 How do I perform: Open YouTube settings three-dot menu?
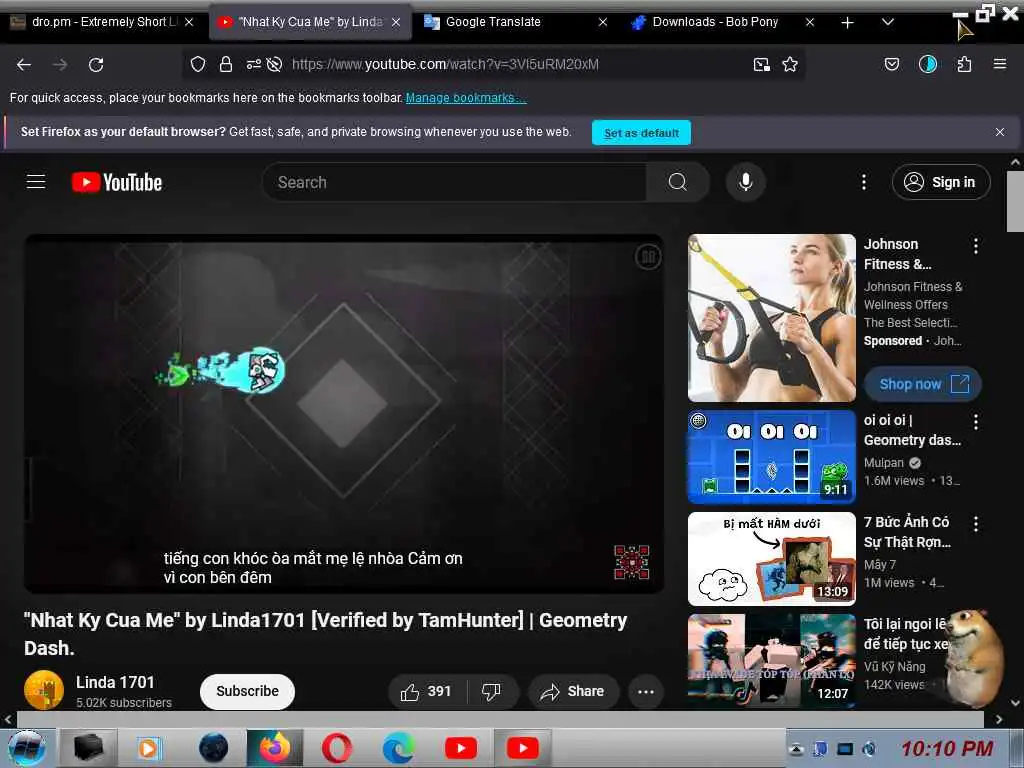click(x=864, y=182)
